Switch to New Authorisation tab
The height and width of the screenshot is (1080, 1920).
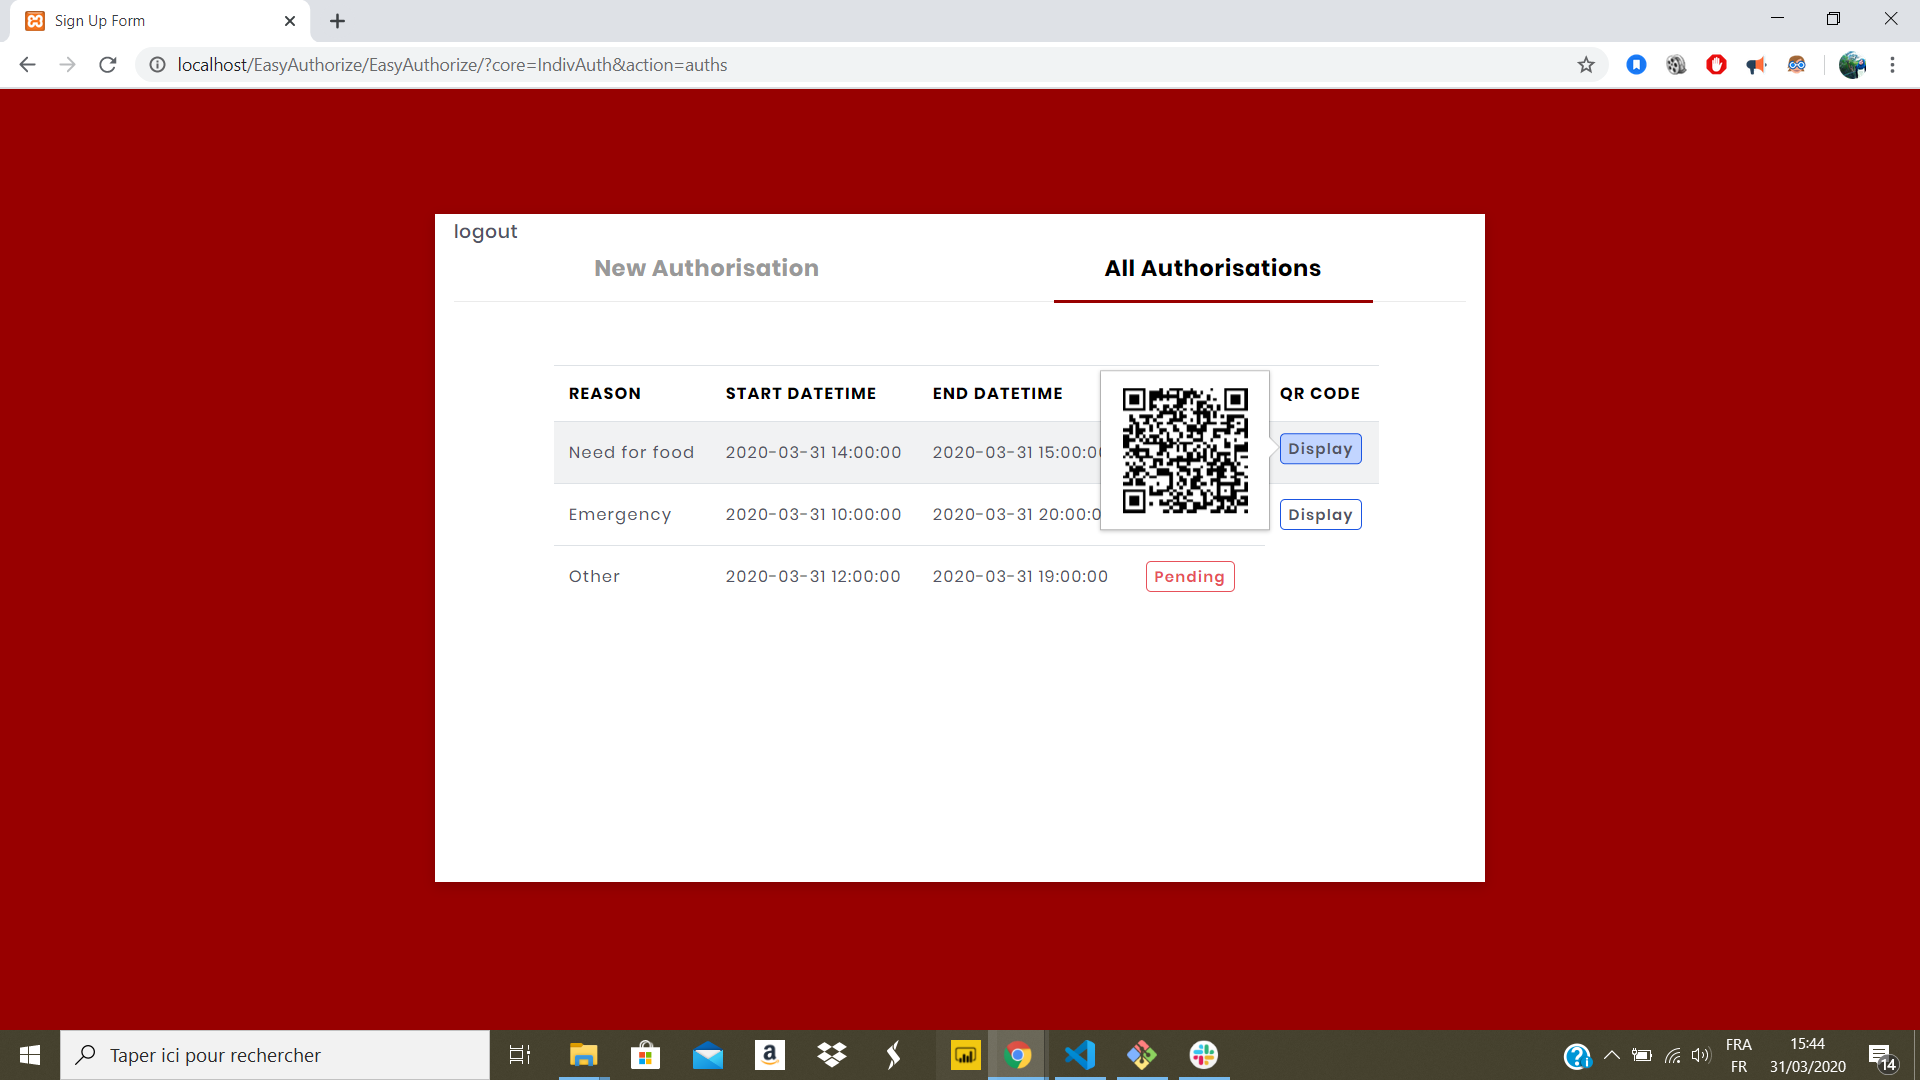[706, 268]
